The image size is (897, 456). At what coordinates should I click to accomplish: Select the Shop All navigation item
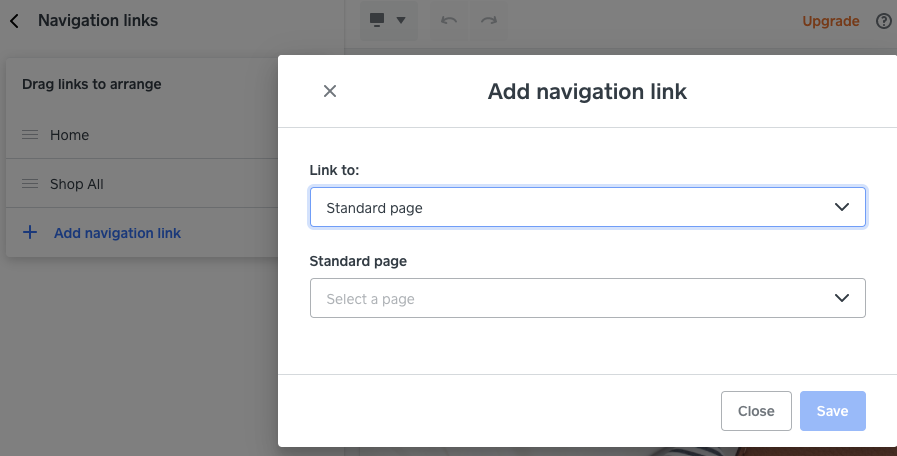click(x=77, y=184)
